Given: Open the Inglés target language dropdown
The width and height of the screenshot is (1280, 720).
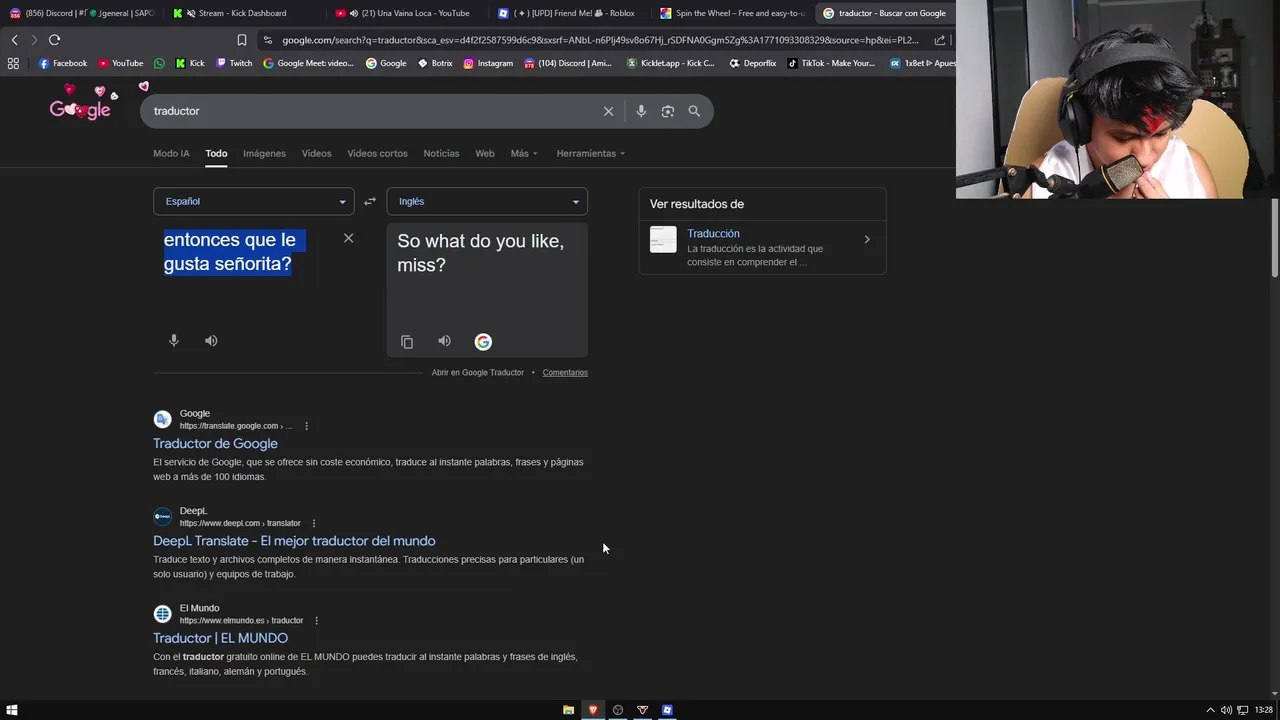Looking at the screenshot, I should (487, 201).
